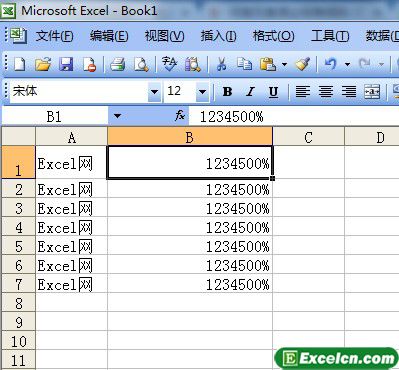
Task: Align text right
Action: (x=349, y=91)
